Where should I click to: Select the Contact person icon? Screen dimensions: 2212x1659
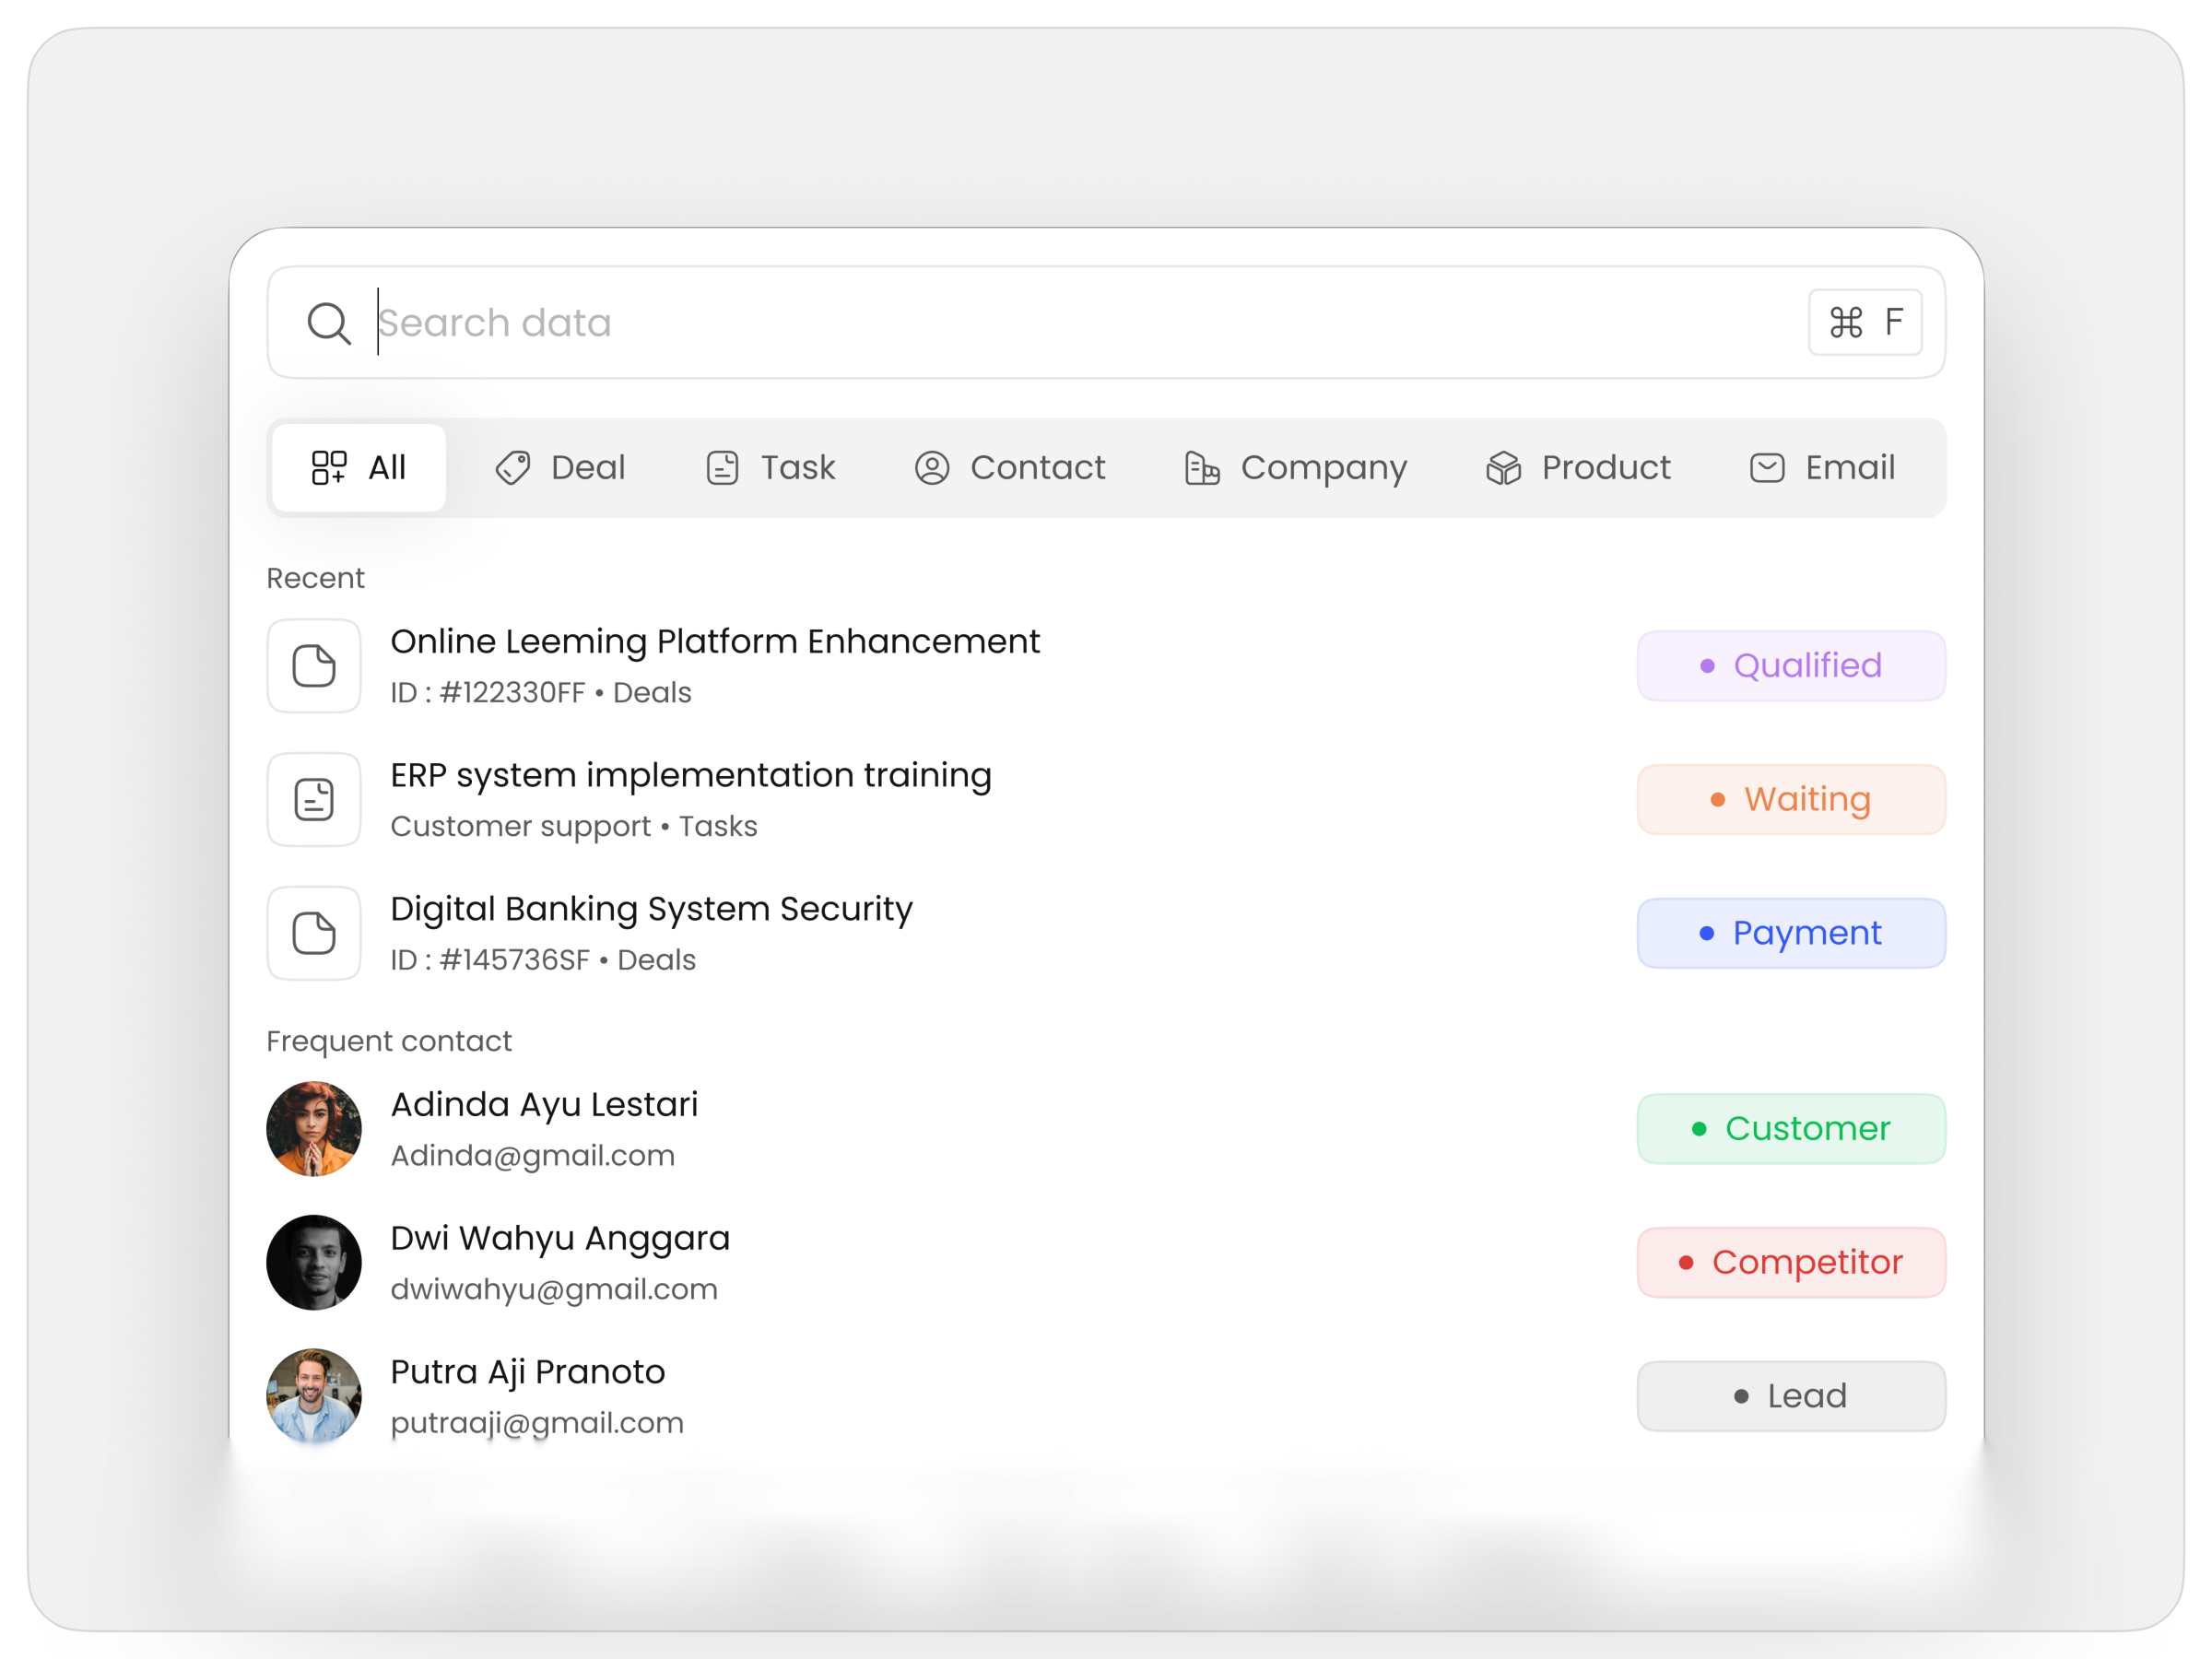coord(930,467)
